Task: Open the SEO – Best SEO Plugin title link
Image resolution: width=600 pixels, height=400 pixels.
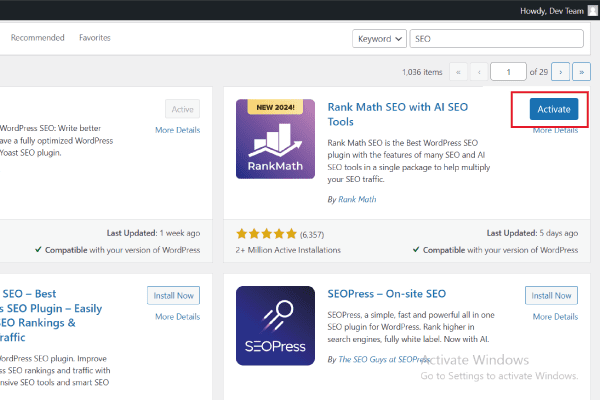Action: (51, 315)
